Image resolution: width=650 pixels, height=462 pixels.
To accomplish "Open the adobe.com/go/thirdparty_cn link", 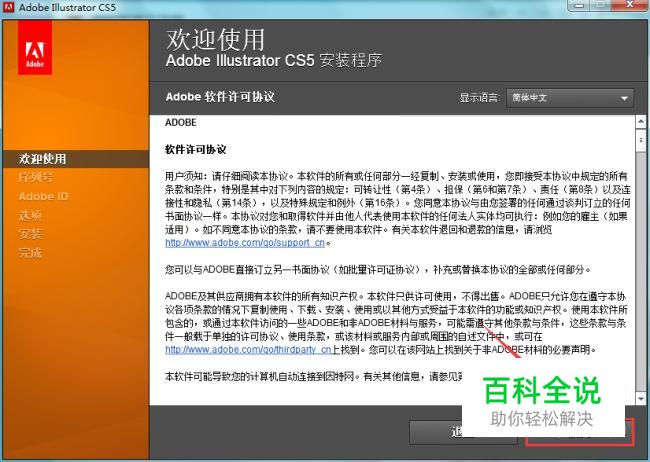I will (248, 349).
